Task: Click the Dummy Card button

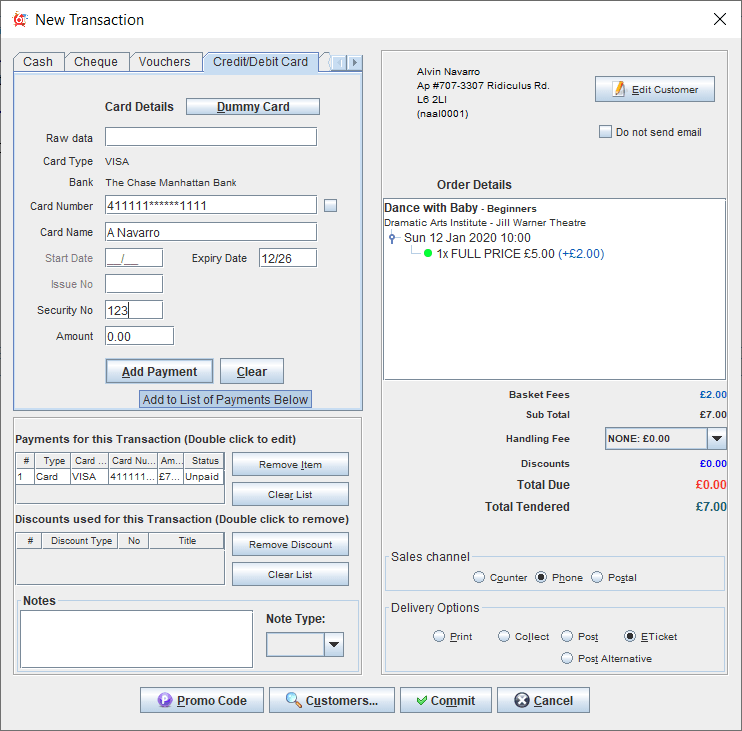Action: tap(253, 107)
